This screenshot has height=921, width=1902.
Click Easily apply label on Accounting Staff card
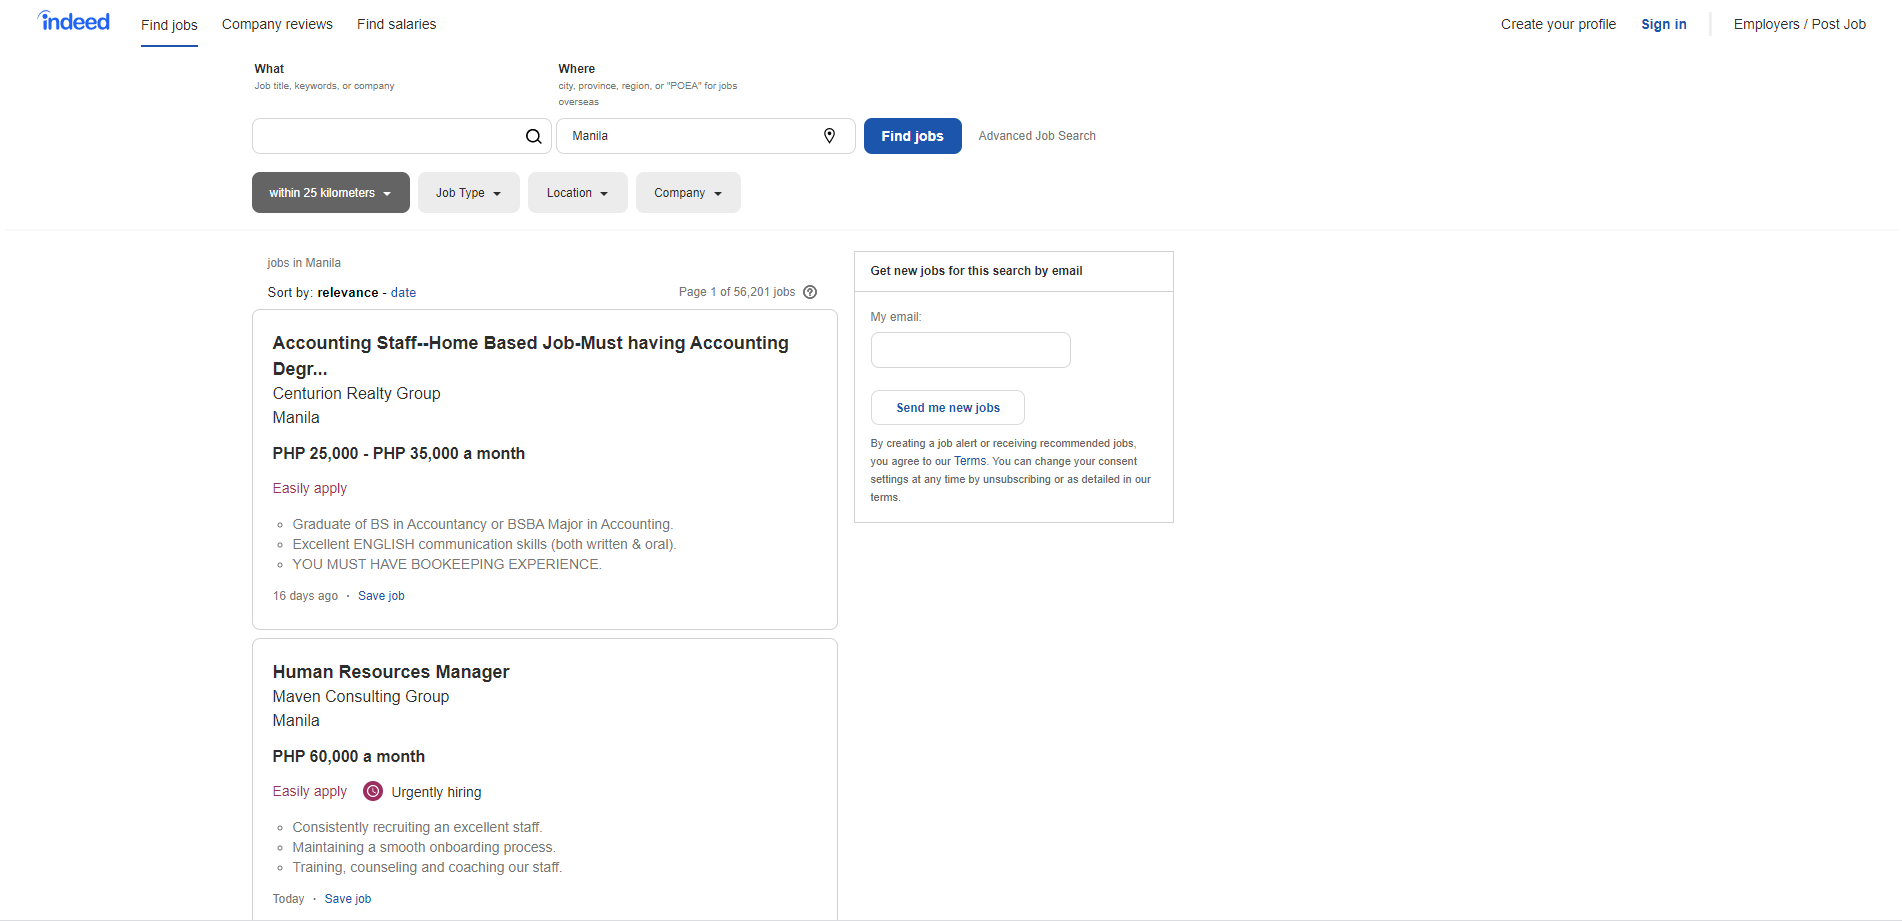coord(310,489)
